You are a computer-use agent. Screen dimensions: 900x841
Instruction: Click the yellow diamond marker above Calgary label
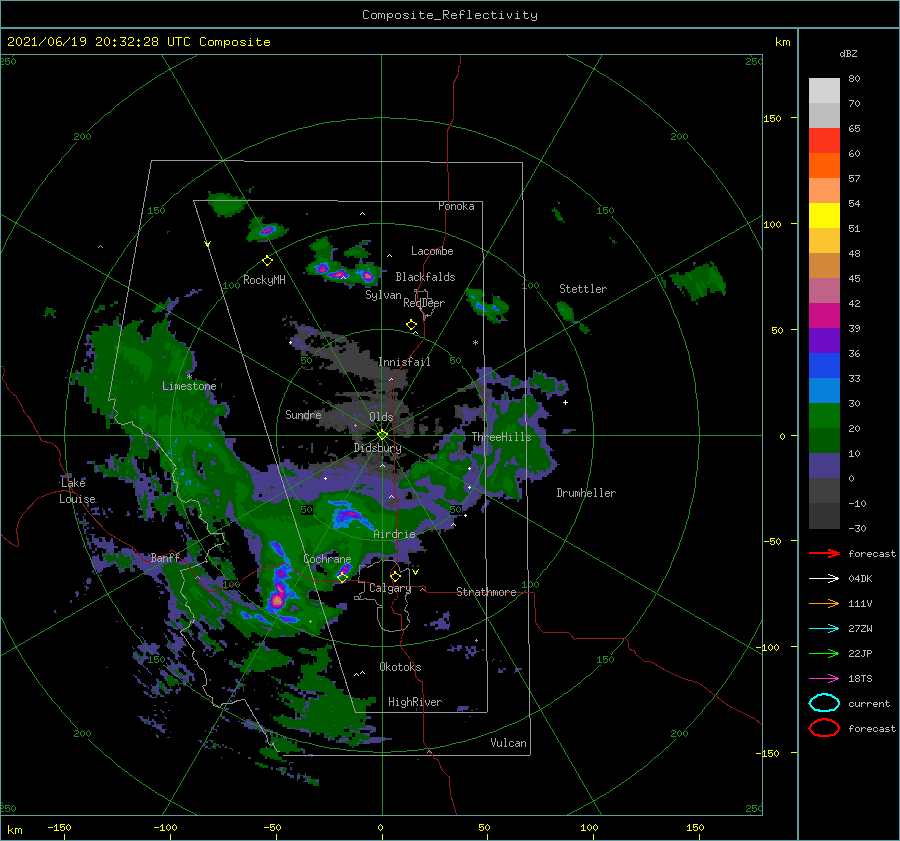tap(395, 576)
